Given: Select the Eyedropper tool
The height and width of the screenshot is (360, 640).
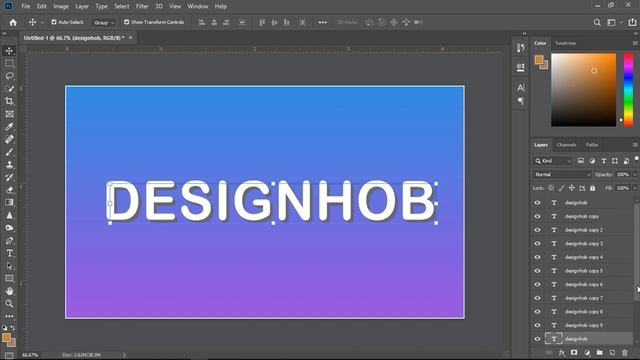Looking at the screenshot, I should (9, 127).
